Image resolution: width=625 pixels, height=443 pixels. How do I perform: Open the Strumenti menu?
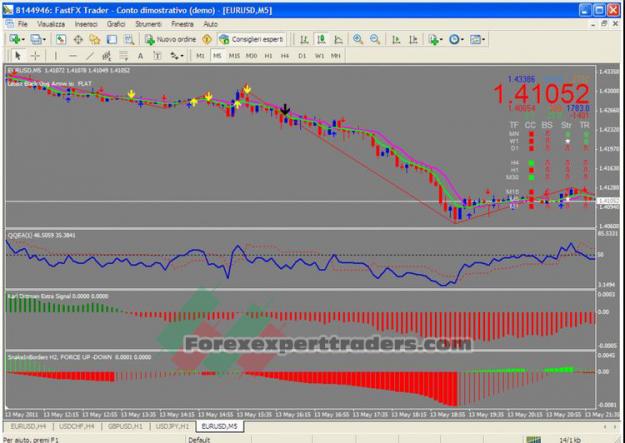coord(148,24)
